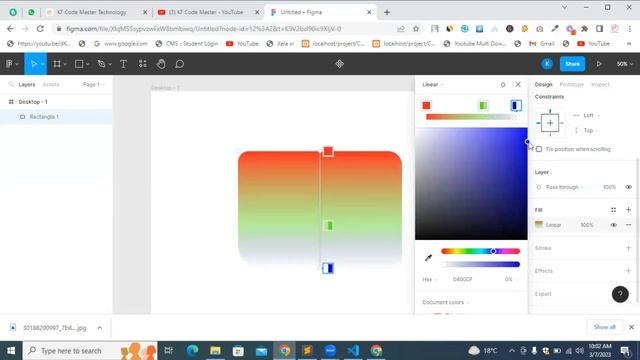Screen dimensions: 640x360
Task: Toggle Fix position when scrolling checkbox
Action: [x=539, y=149]
